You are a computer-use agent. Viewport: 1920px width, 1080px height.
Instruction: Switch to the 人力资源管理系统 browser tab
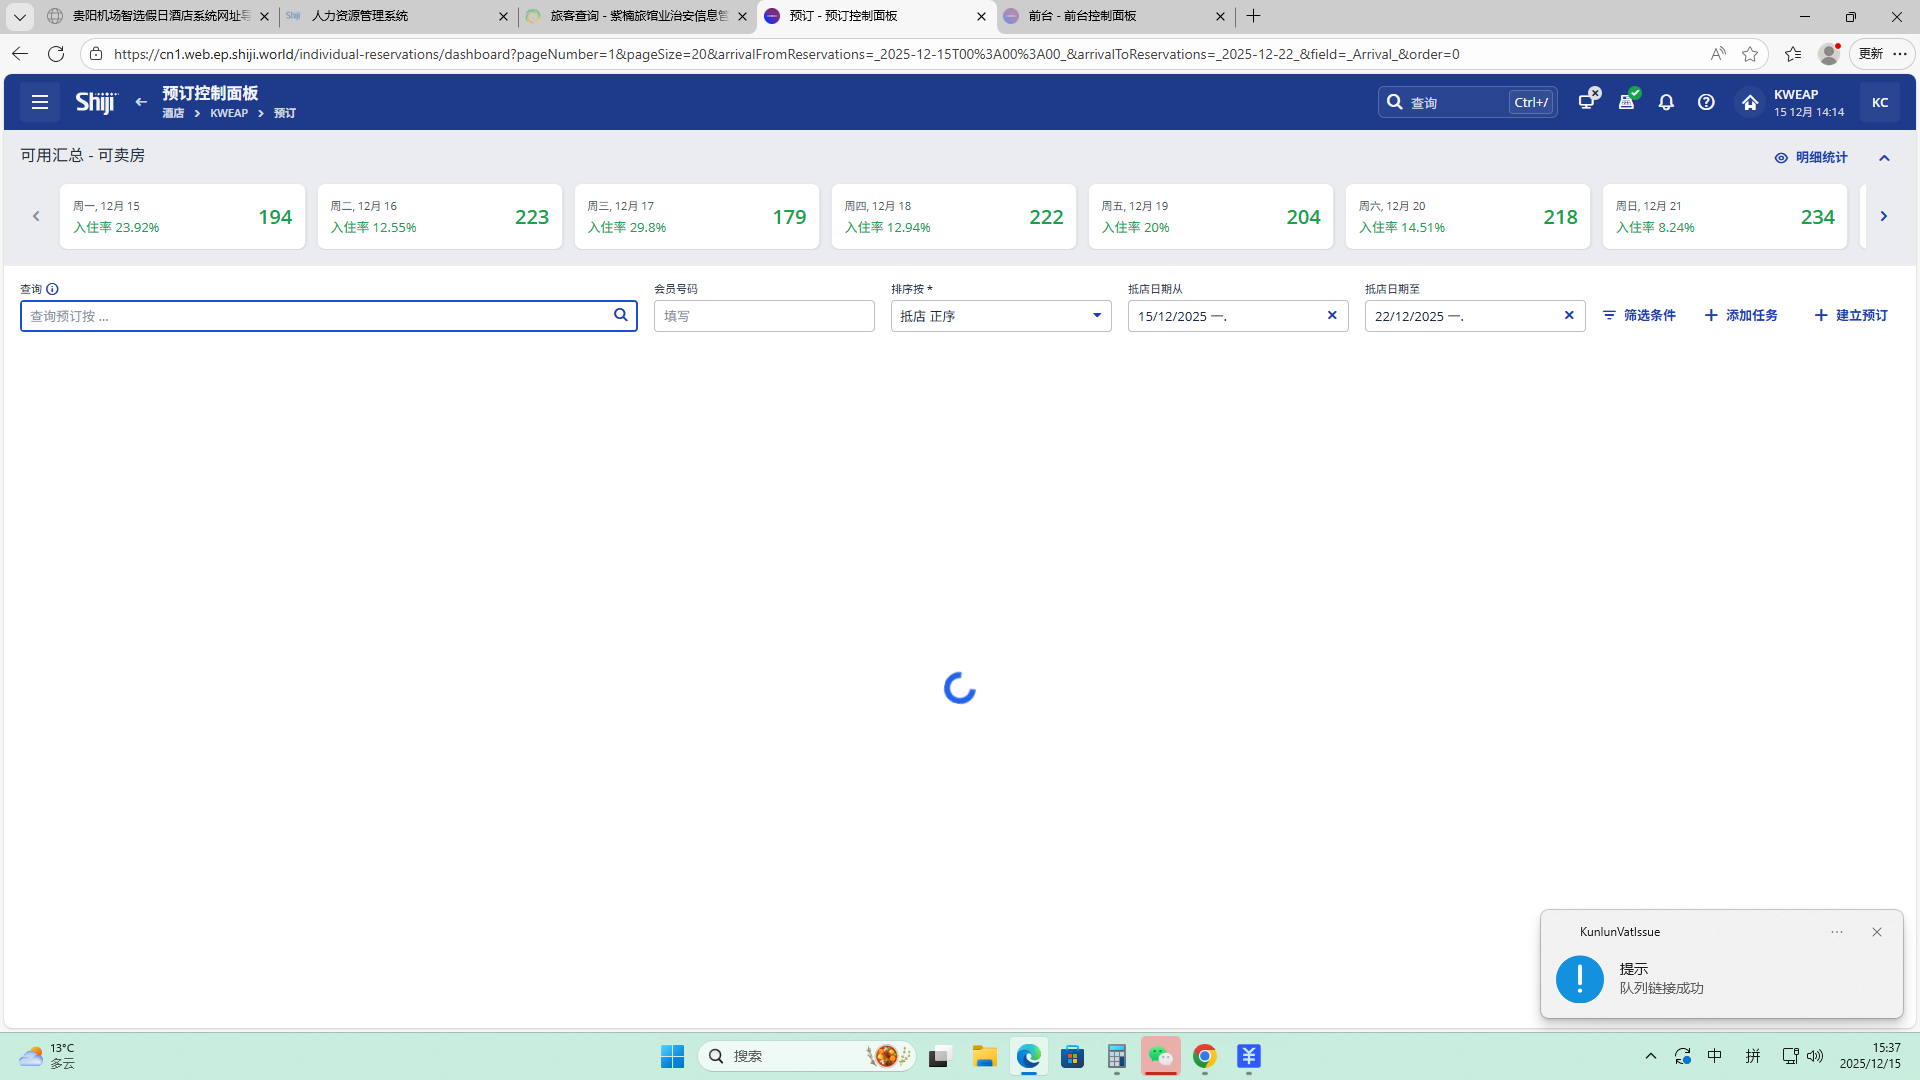[x=390, y=16]
